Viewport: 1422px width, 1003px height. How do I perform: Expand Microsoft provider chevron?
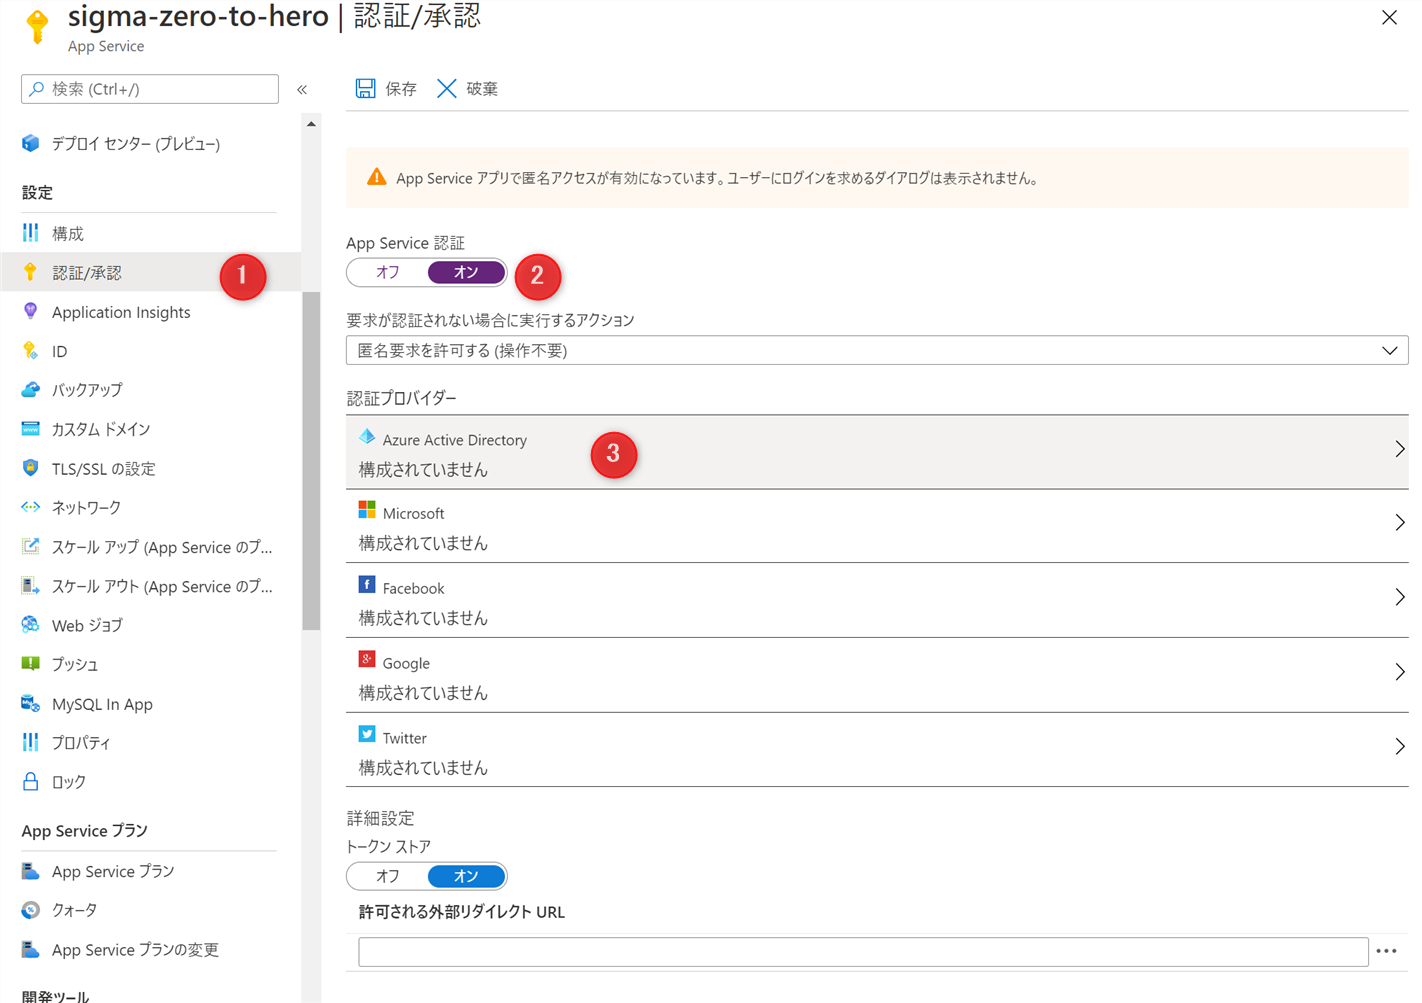(1400, 523)
